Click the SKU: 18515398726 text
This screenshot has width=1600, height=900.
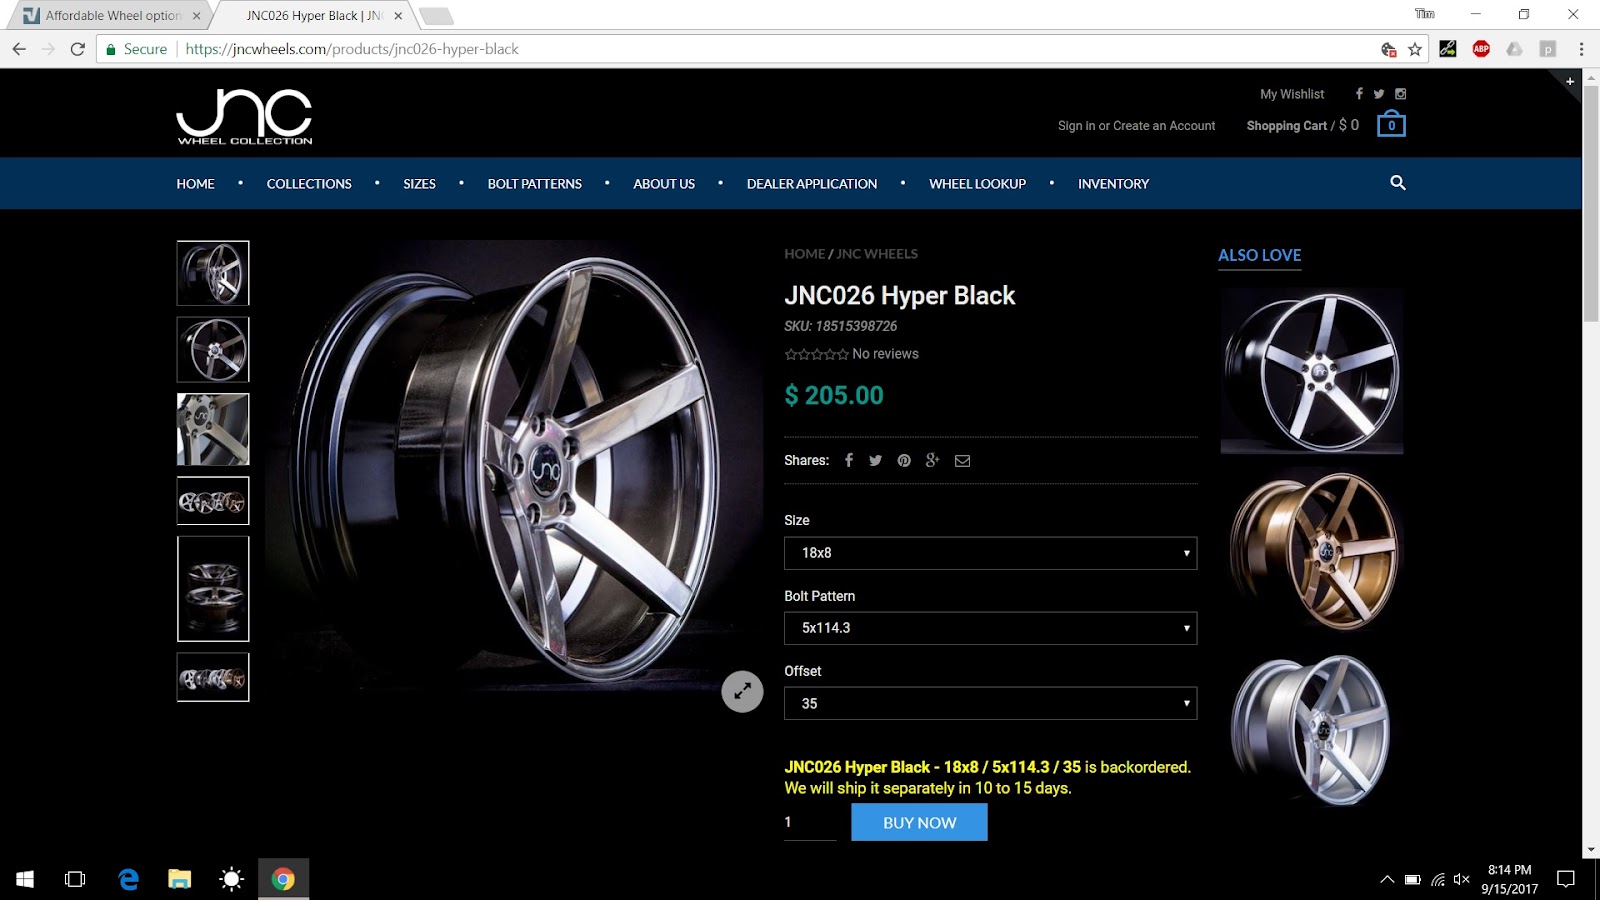[841, 326]
